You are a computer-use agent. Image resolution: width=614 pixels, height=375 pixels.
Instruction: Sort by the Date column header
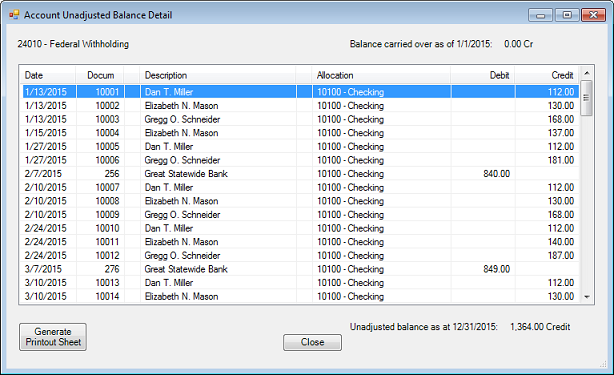pos(47,75)
